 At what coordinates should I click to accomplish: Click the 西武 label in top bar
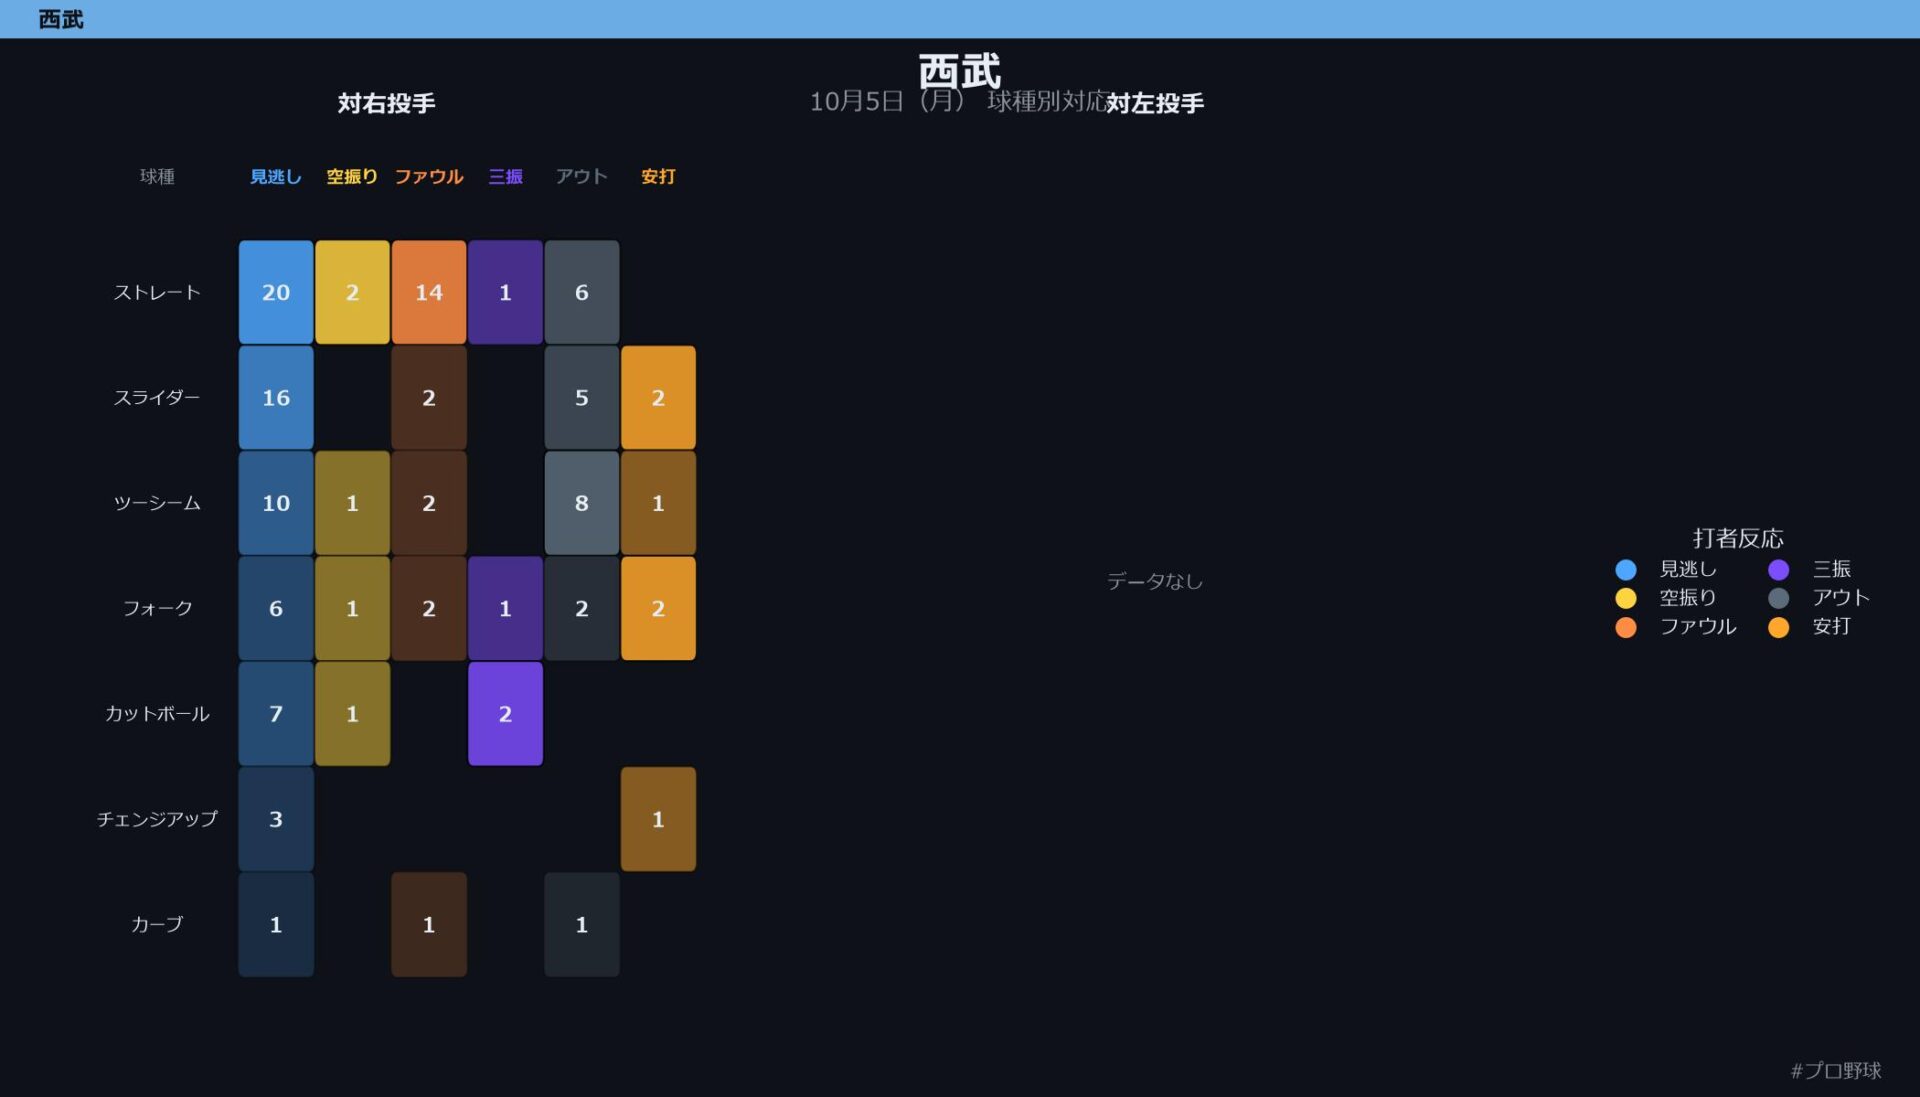[x=61, y=19]
